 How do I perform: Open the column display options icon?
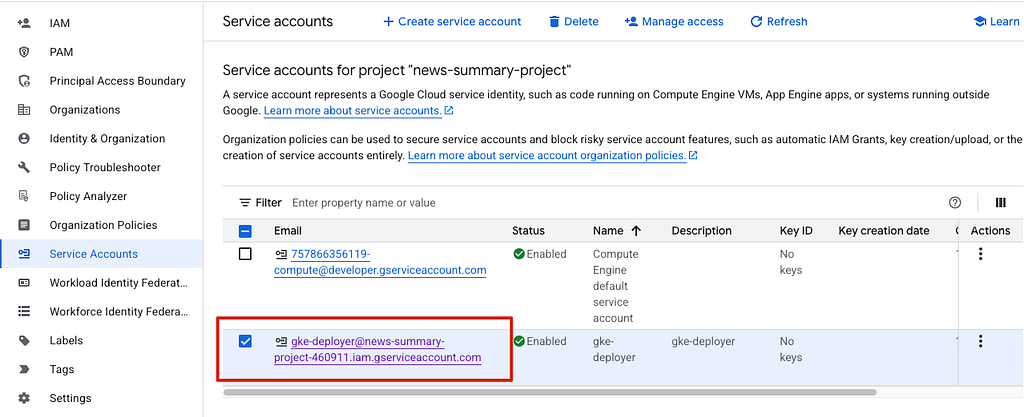(1000, 203)
